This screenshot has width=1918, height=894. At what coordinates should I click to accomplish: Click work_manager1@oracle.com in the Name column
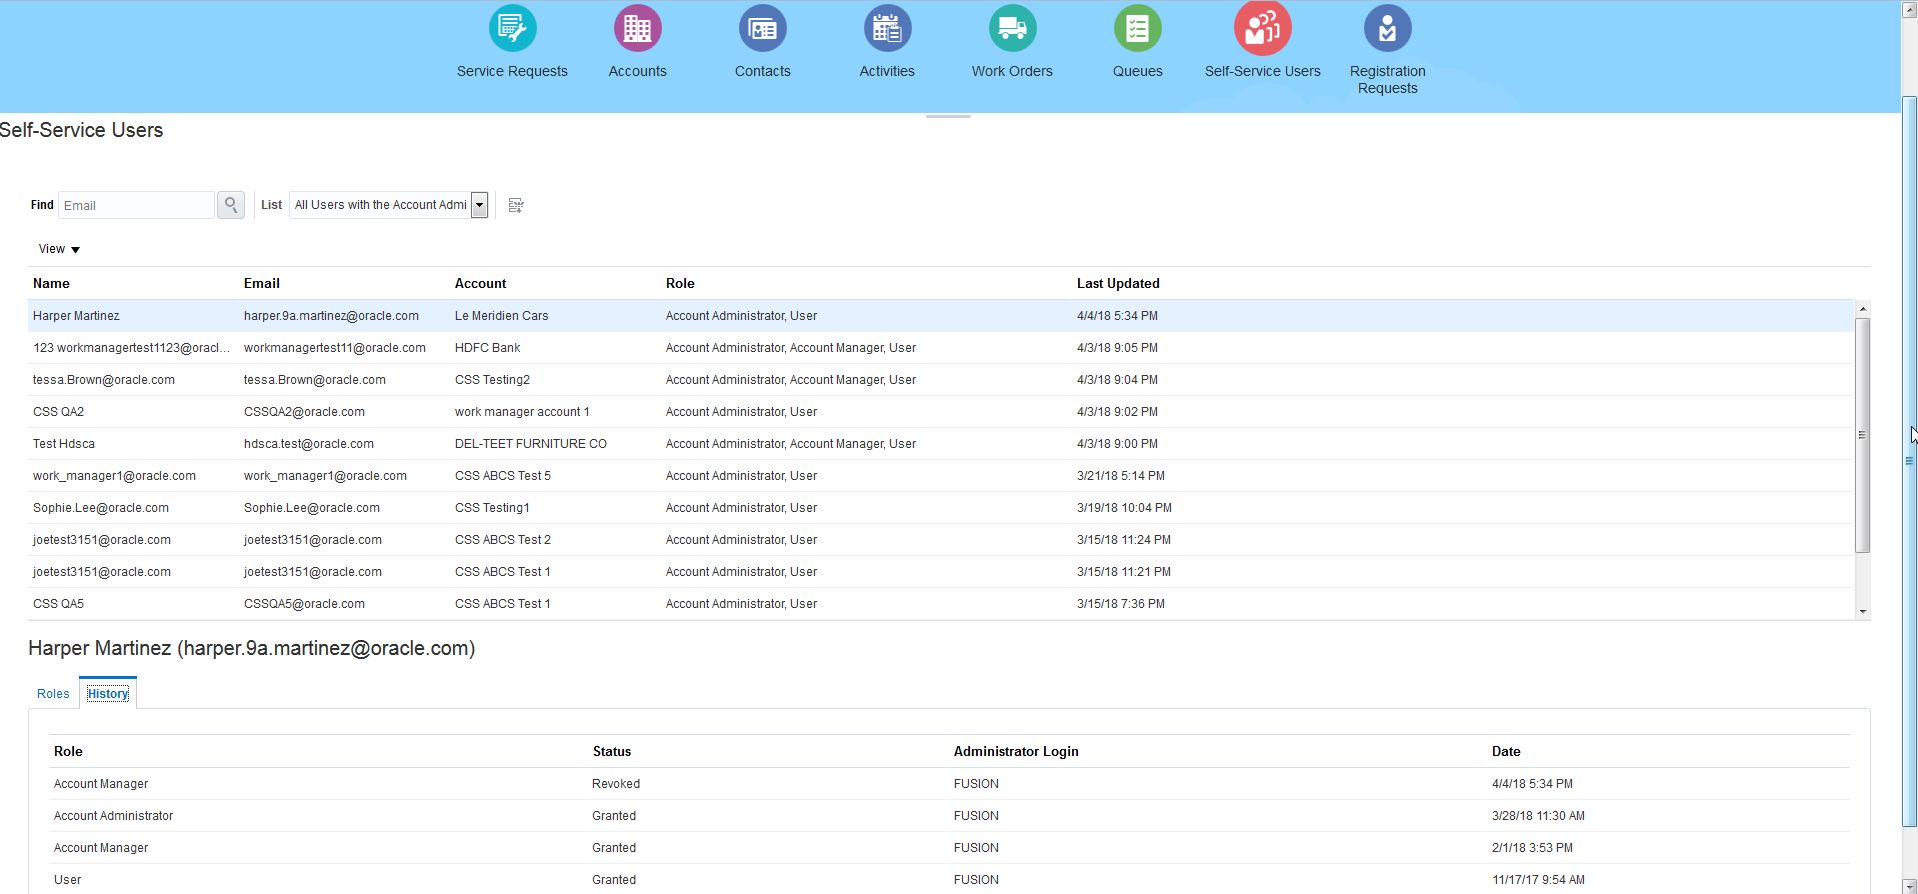point(114,476)
